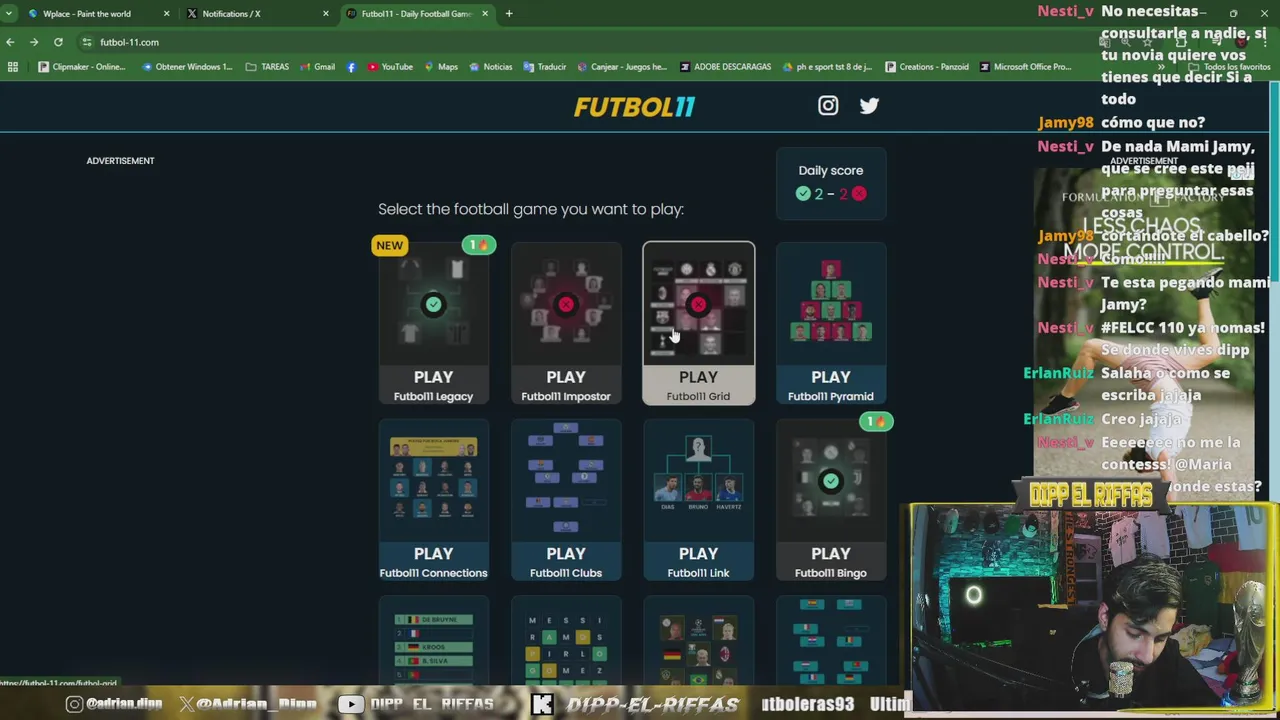This screenshot has width=1280, height=720.
Task: Click the FUTBOL11 logo
Action: (634, 106)
